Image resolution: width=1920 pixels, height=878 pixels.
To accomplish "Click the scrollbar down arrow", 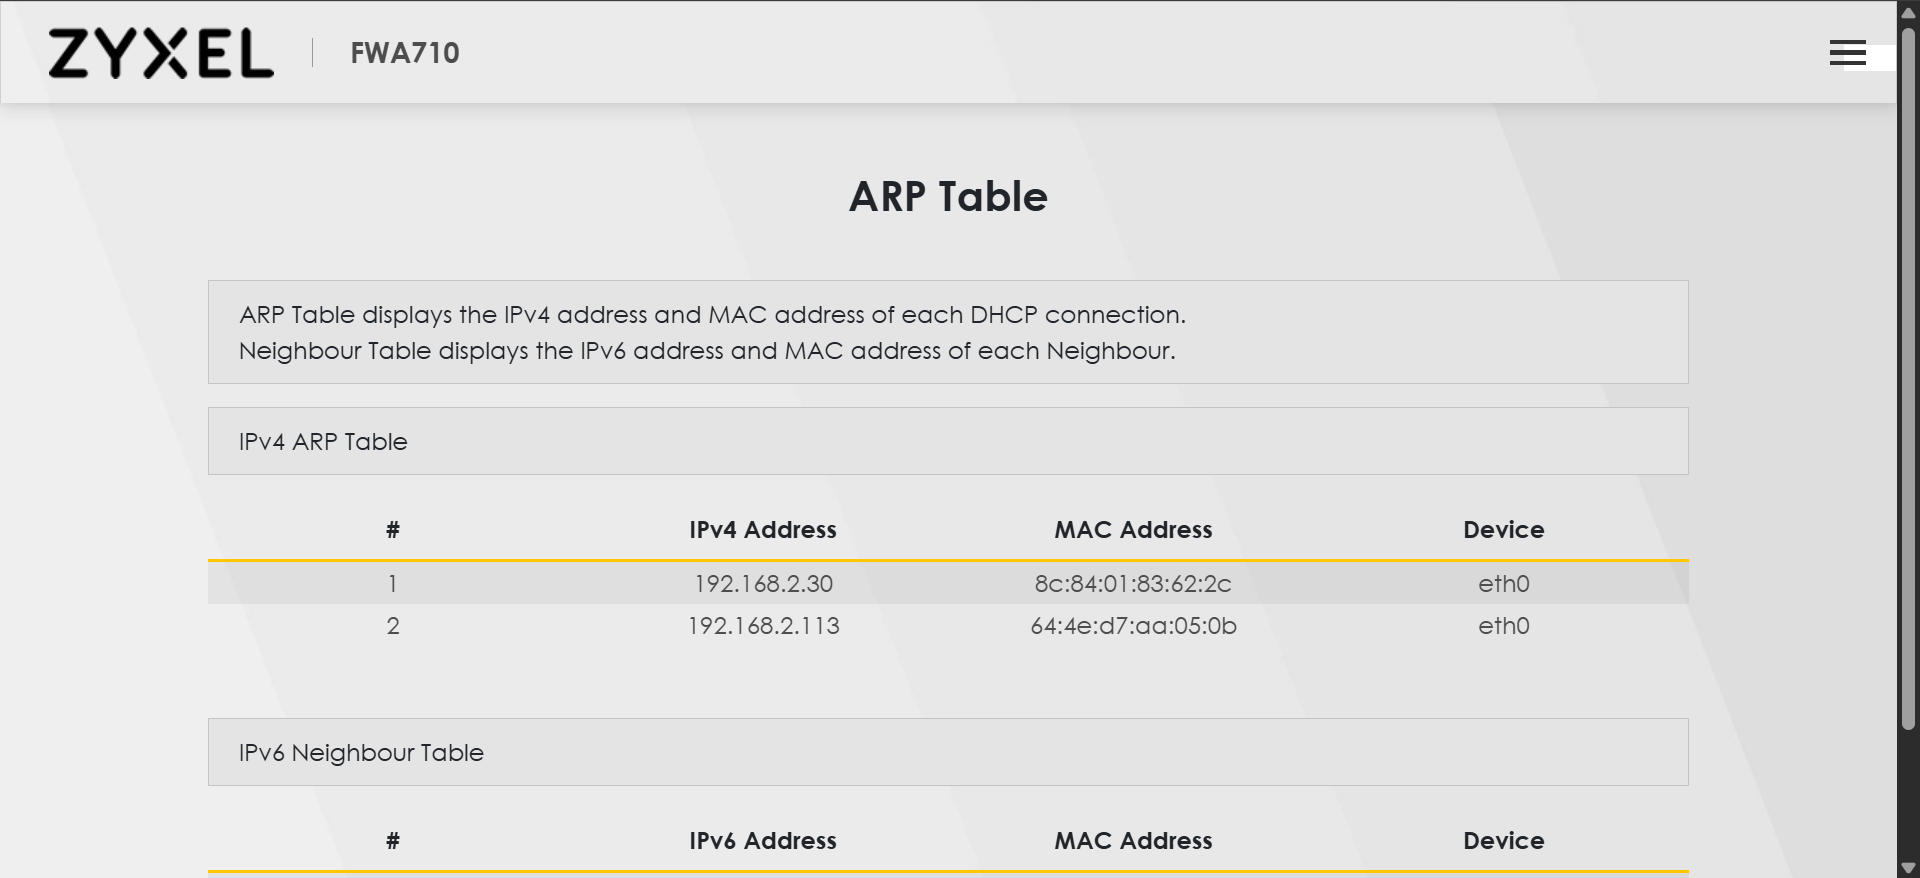I will pyautogui.click(x=1908, y=868).
